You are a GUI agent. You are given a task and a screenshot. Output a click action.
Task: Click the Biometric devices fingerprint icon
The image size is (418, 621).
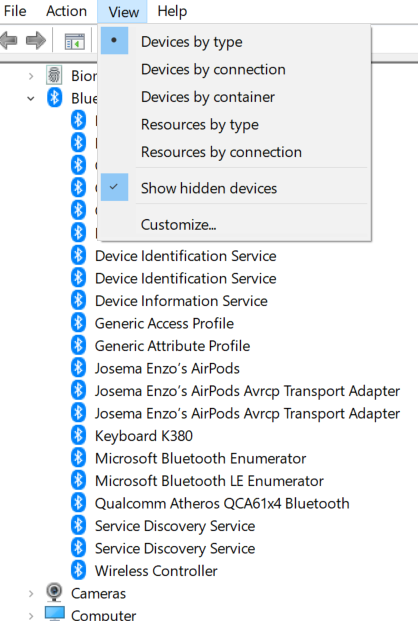(54, 75)
